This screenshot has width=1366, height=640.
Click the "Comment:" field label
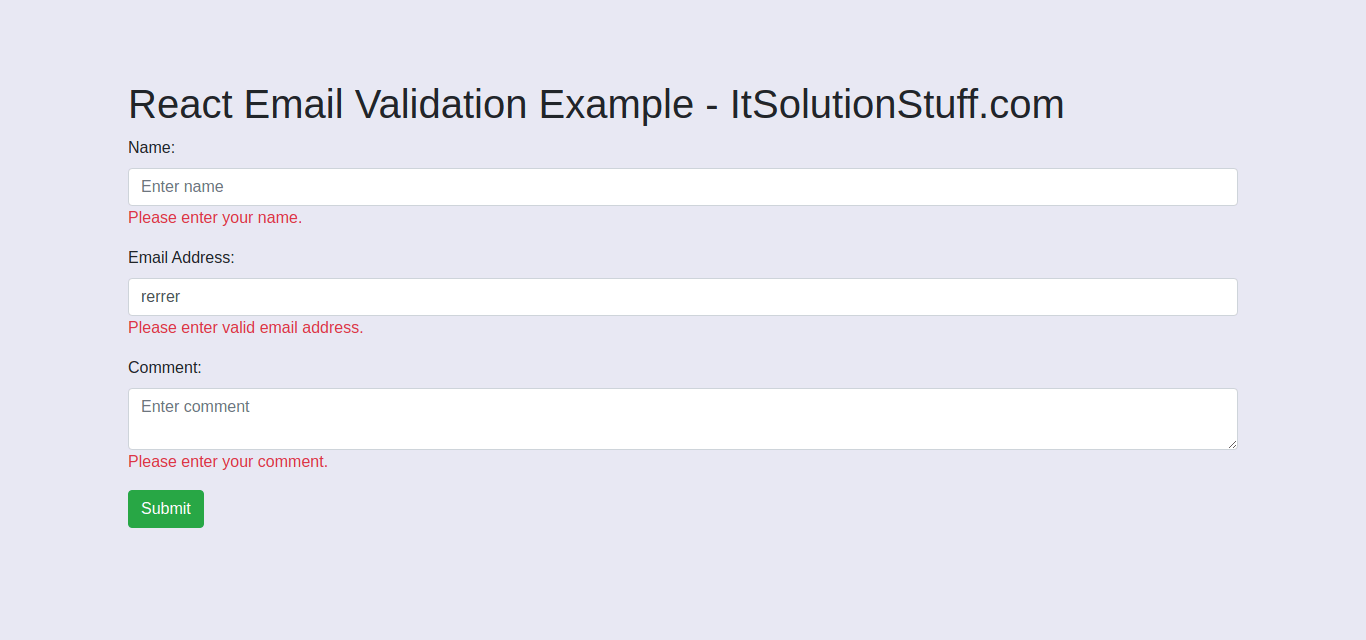point(165,368)
